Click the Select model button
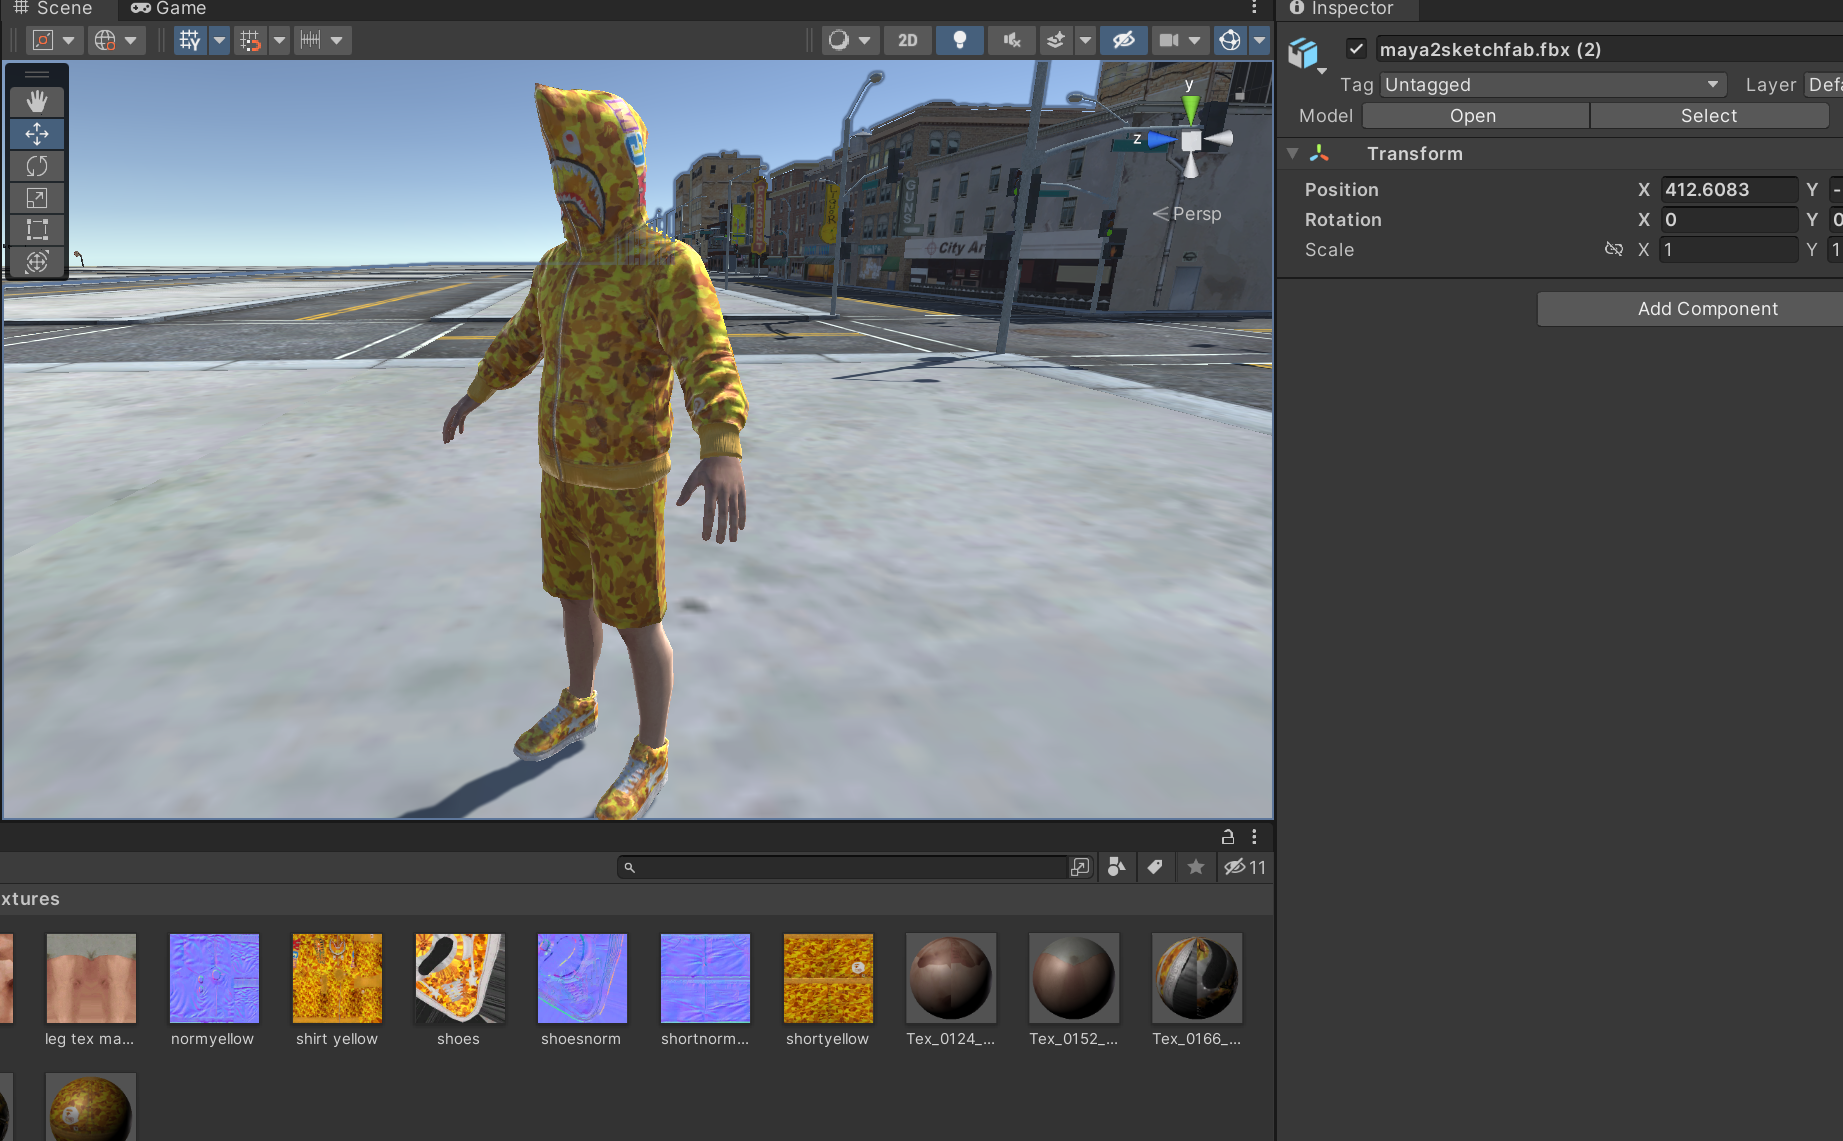Viewport: 1843px width, 1141px height. click(1709, 116)
